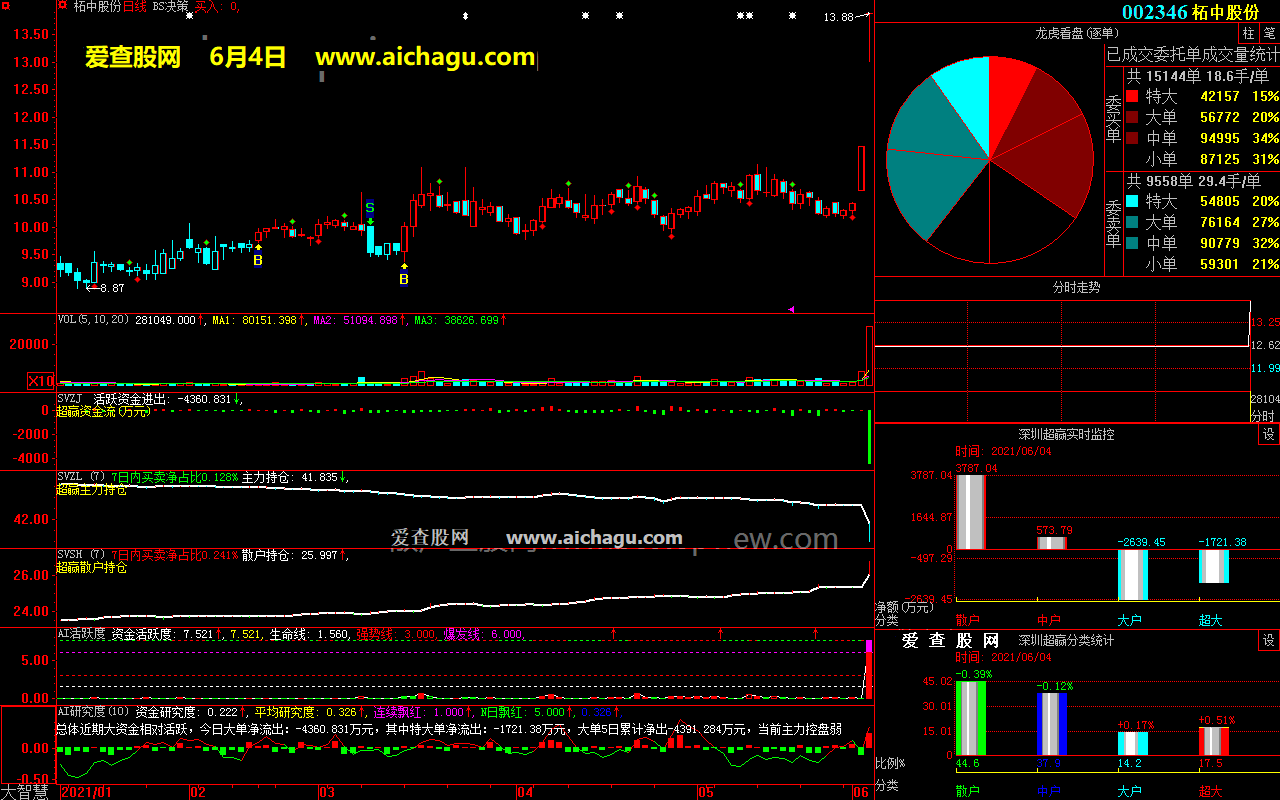Click the 委买单 vertical label
This screenshot has height=800, width=1280.
1114,119
